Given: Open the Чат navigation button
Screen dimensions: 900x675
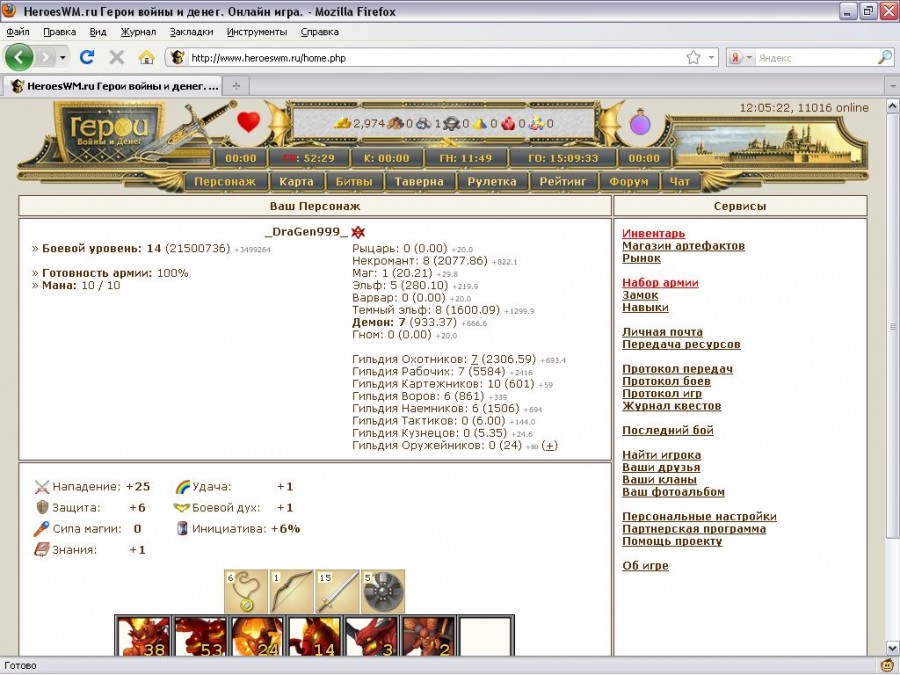Looking at the screenshot, I should pyautogui.click(x=680, y=181).
